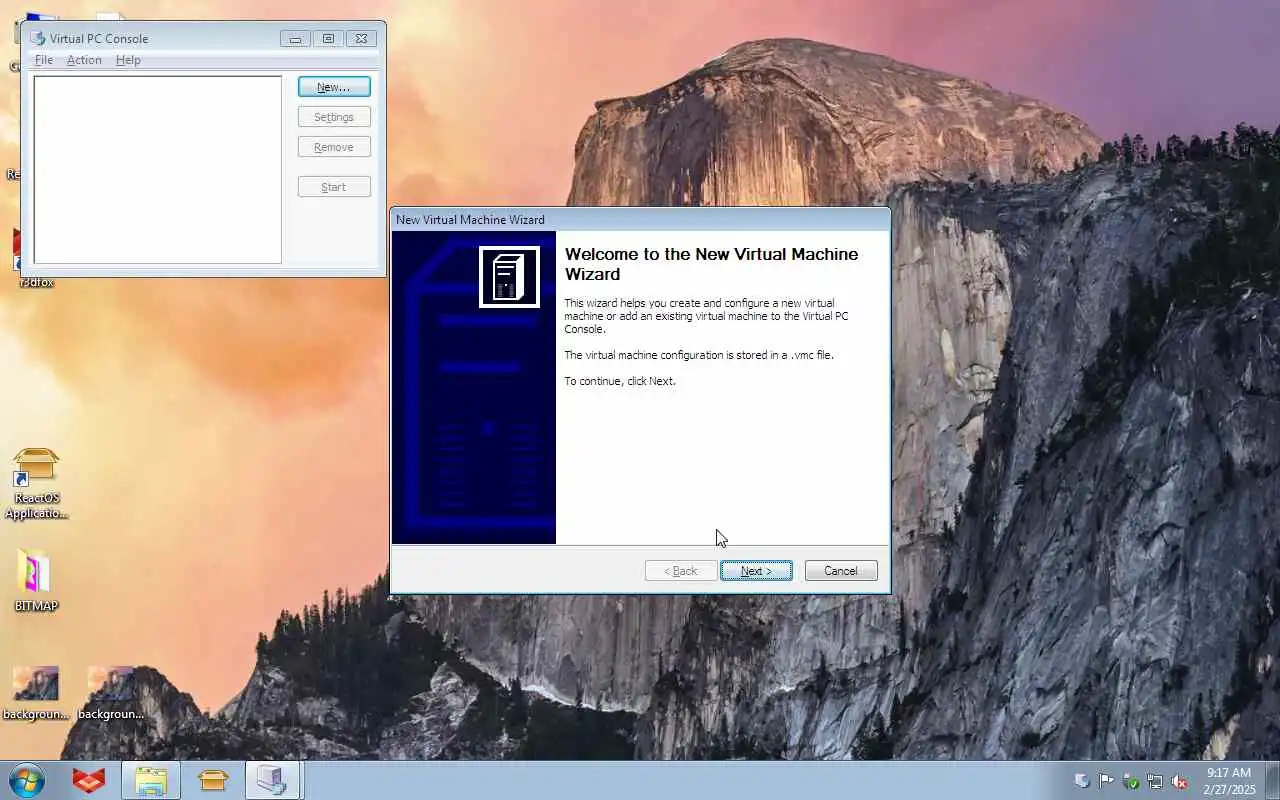Click the computer tower wizard icon
The width and height of the screenshot is (1280, 800).
[x=509, y=277]
